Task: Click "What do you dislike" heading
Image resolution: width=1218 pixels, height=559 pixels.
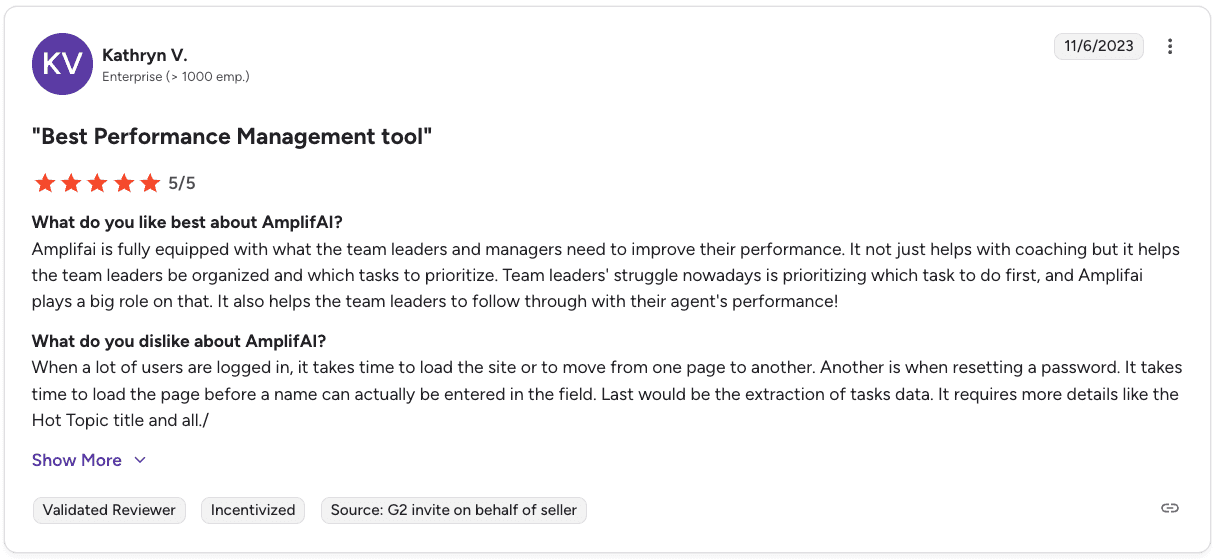Action: pos(179,341)
